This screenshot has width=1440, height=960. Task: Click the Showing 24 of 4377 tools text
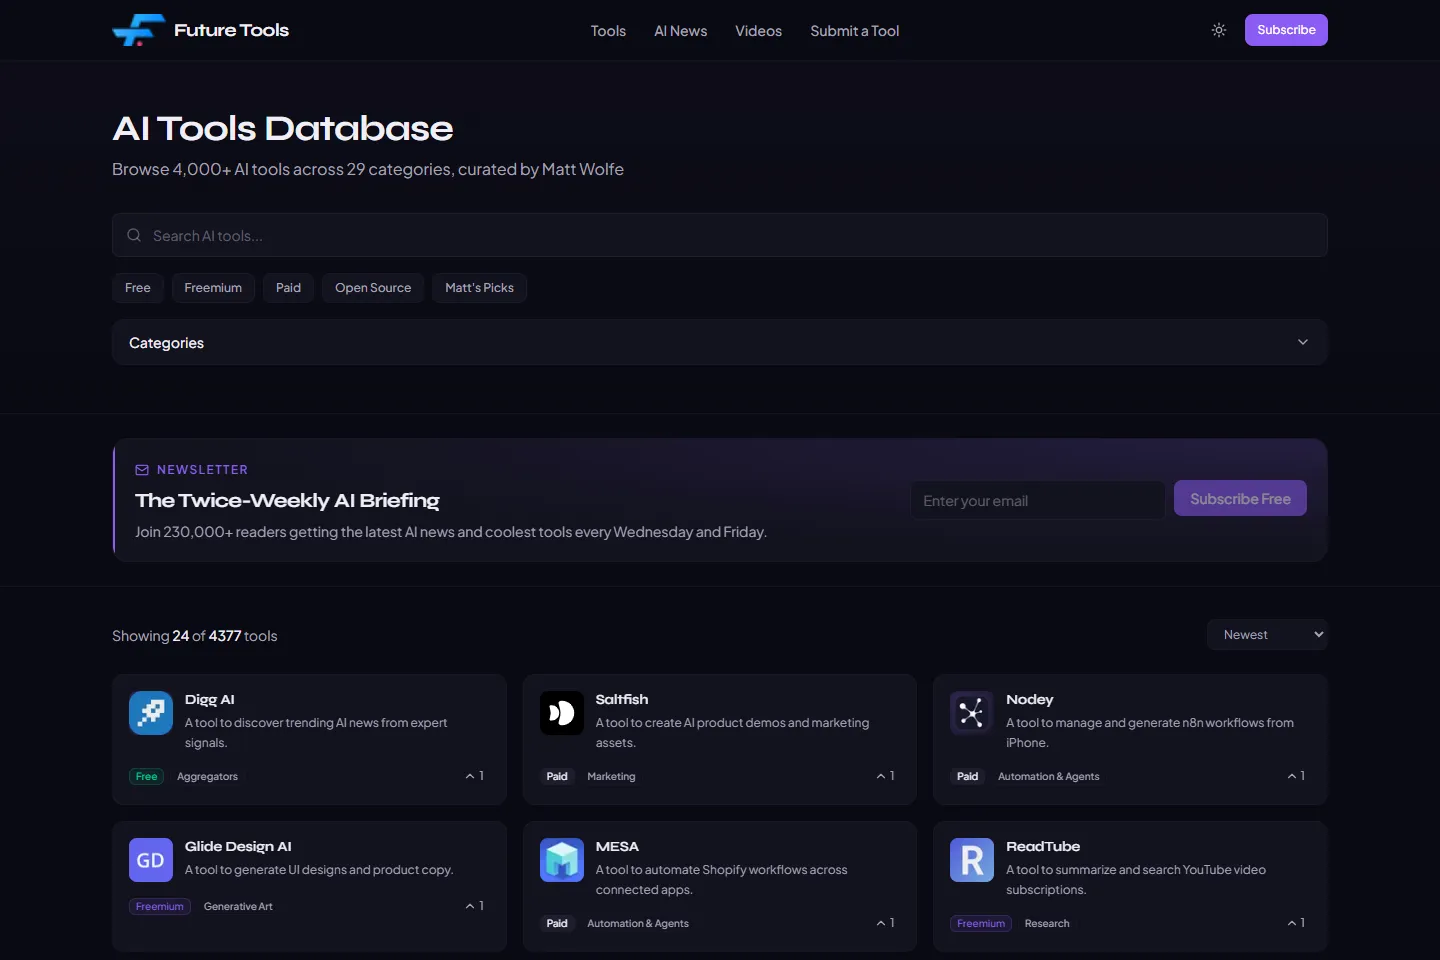point(195,636)
